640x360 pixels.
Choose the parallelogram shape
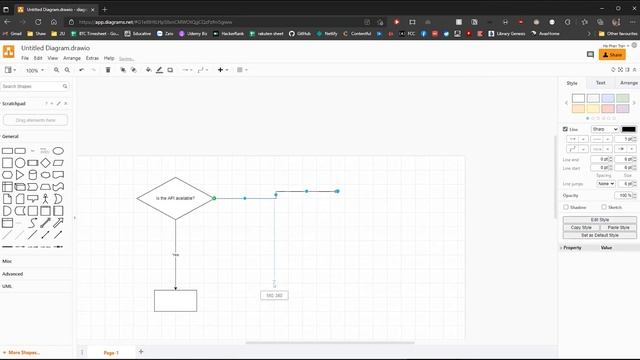point(58,163)
